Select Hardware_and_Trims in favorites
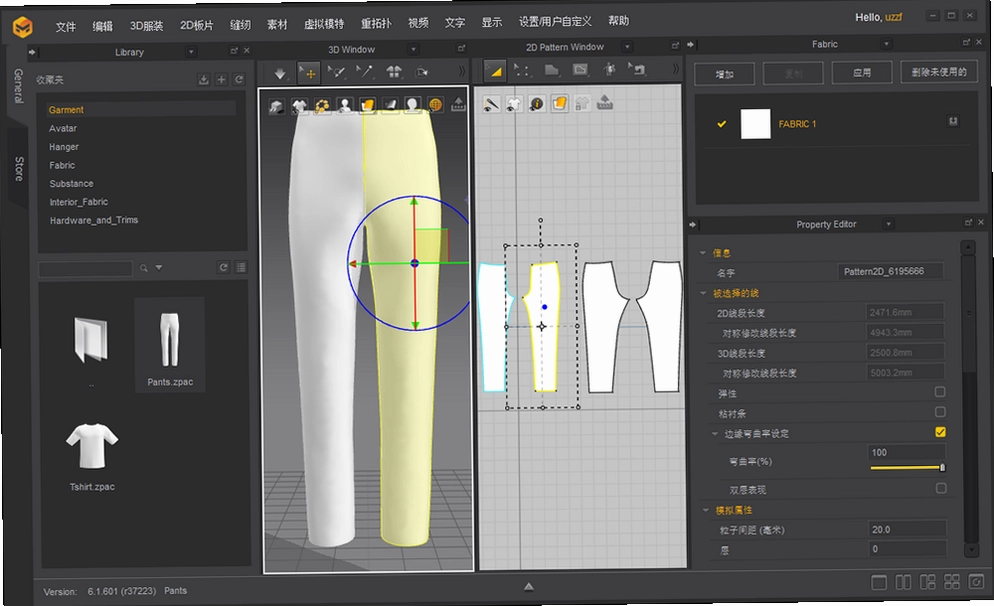Viewport: 994px width, 606px height. [x=94, y=220]
